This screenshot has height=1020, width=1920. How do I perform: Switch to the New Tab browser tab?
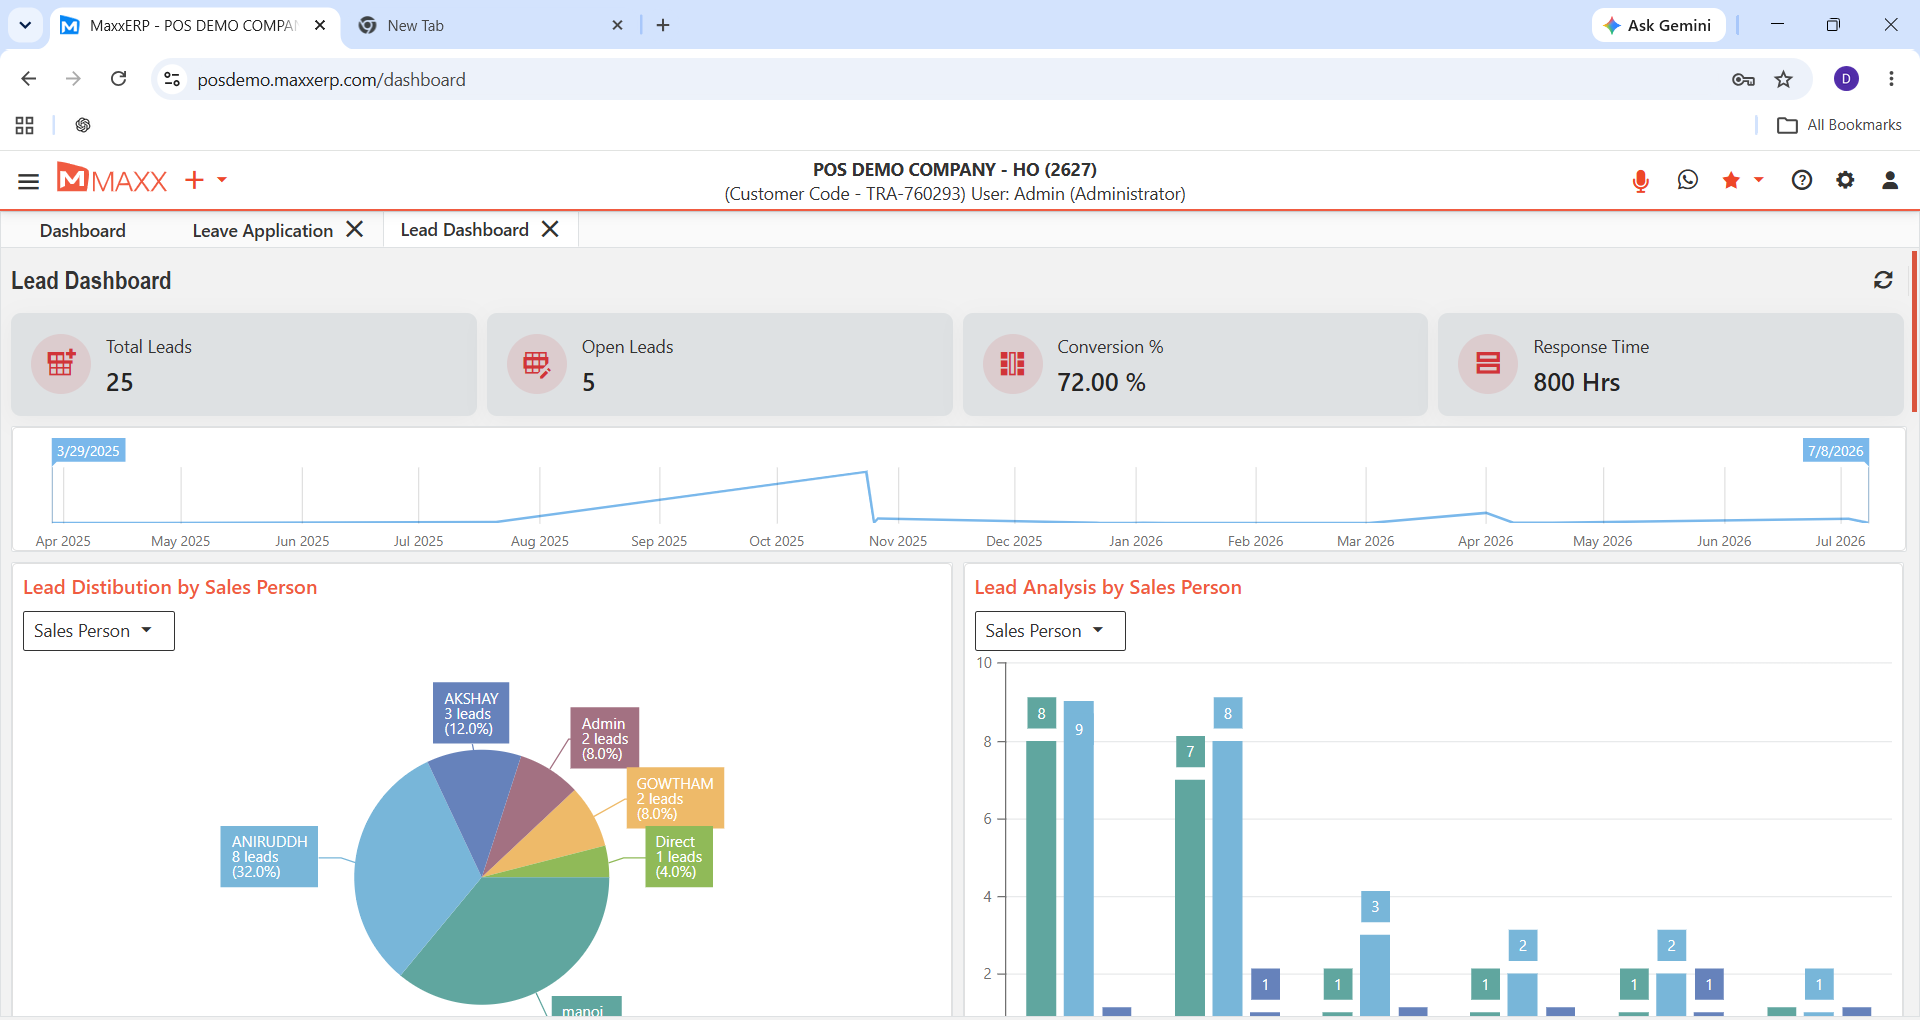tap(491, 26)
